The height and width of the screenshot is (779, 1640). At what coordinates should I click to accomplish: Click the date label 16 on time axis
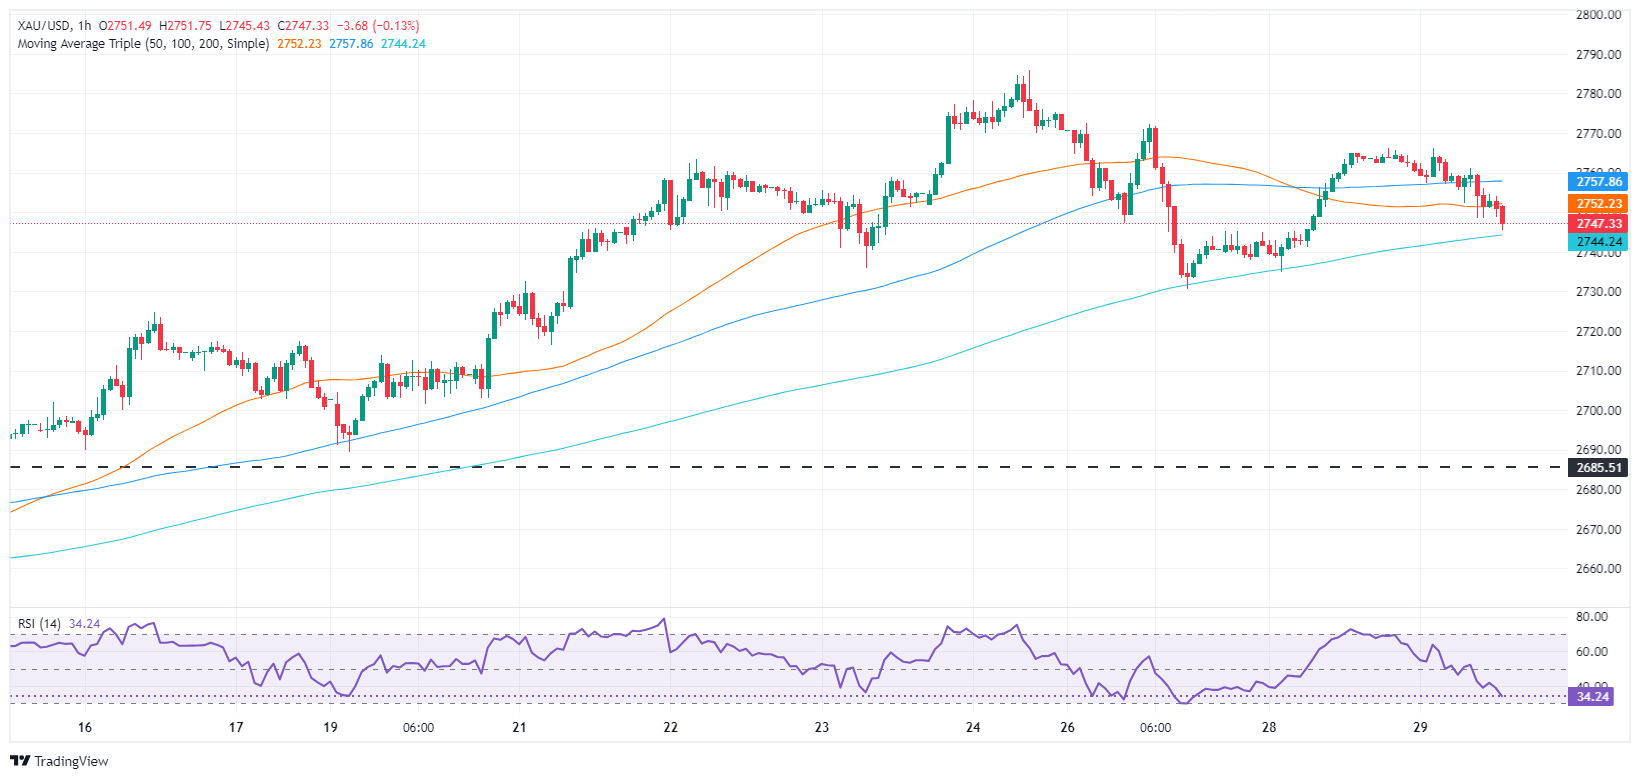pos(85,727)
